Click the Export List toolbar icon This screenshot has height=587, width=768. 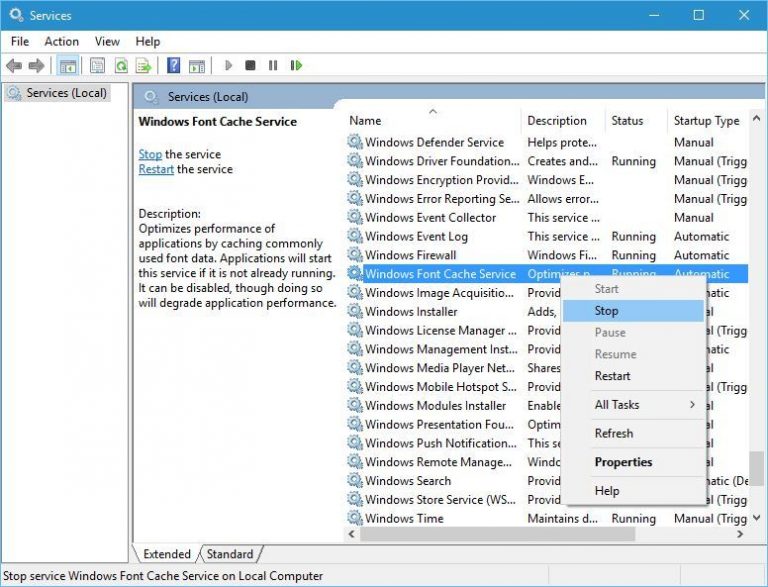click(144, 65)
